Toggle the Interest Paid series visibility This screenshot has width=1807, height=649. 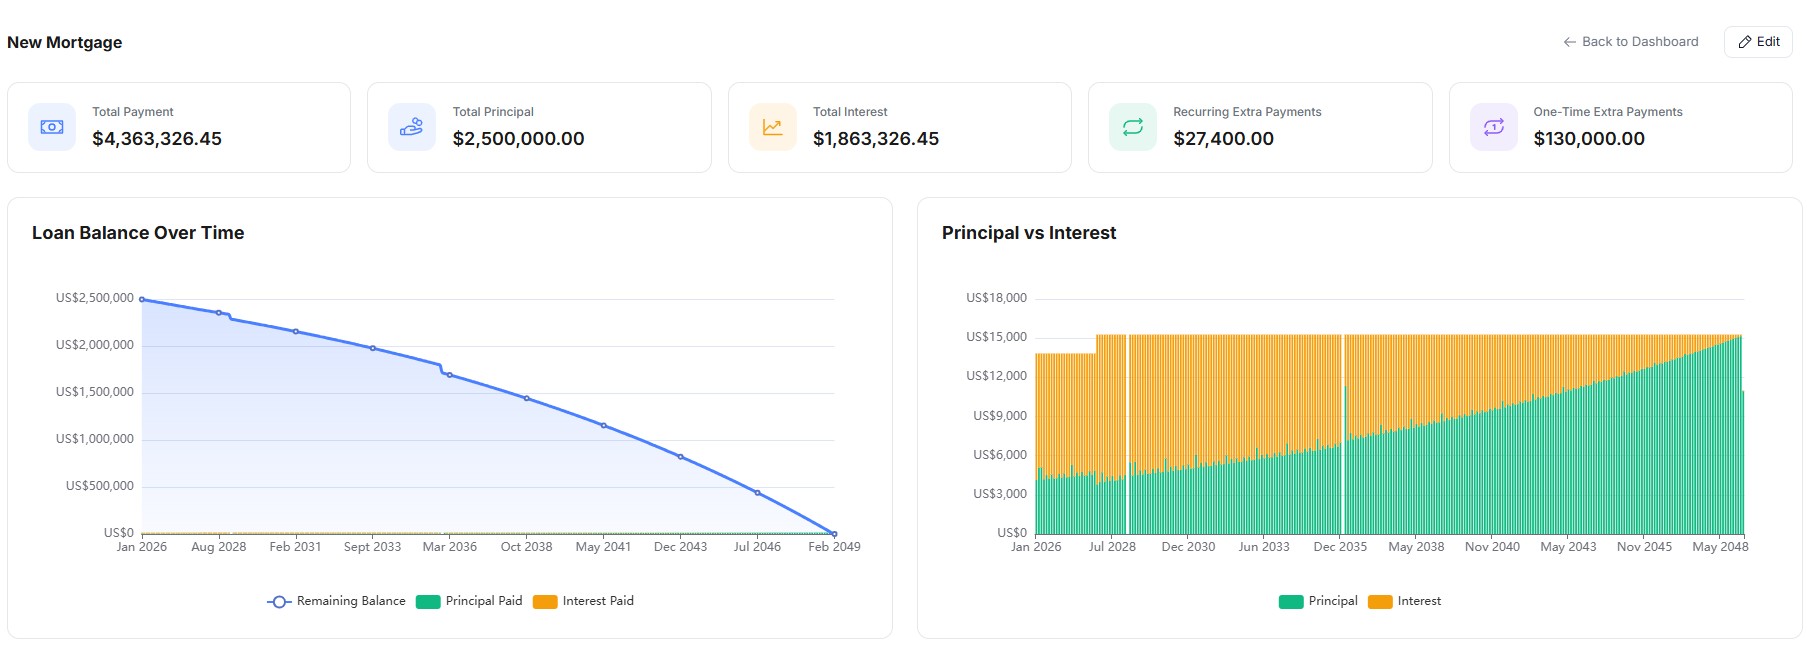pos(584,601)
